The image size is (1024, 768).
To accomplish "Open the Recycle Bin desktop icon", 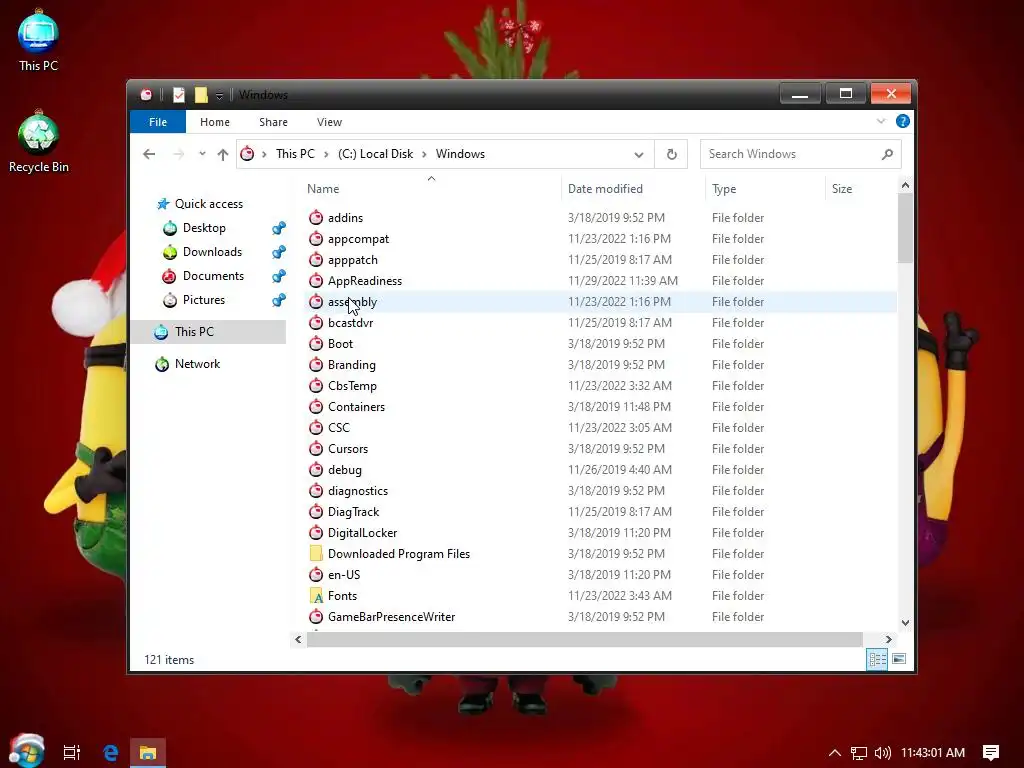I will click(x=39, y=142).
